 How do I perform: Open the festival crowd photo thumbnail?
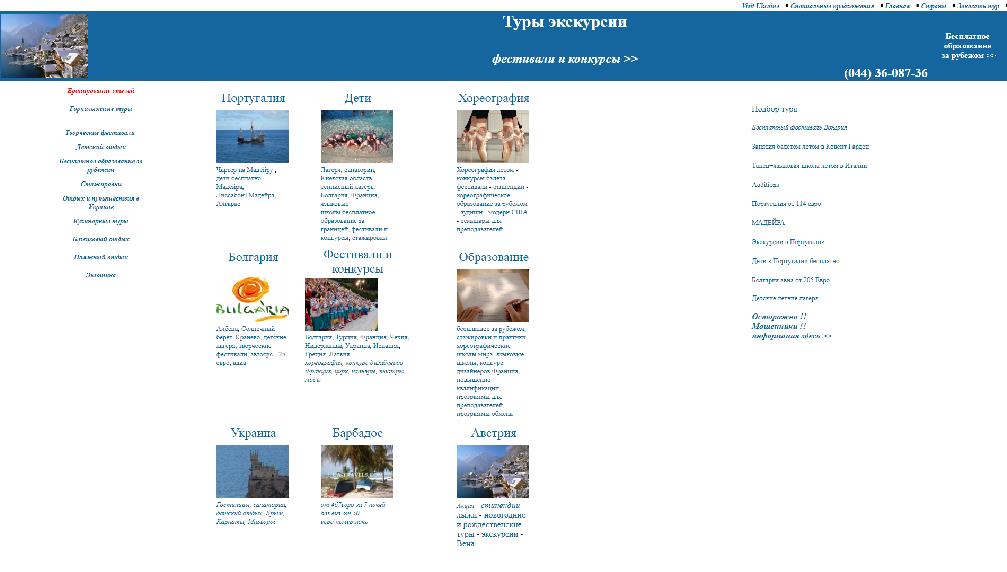coord(341,304)
